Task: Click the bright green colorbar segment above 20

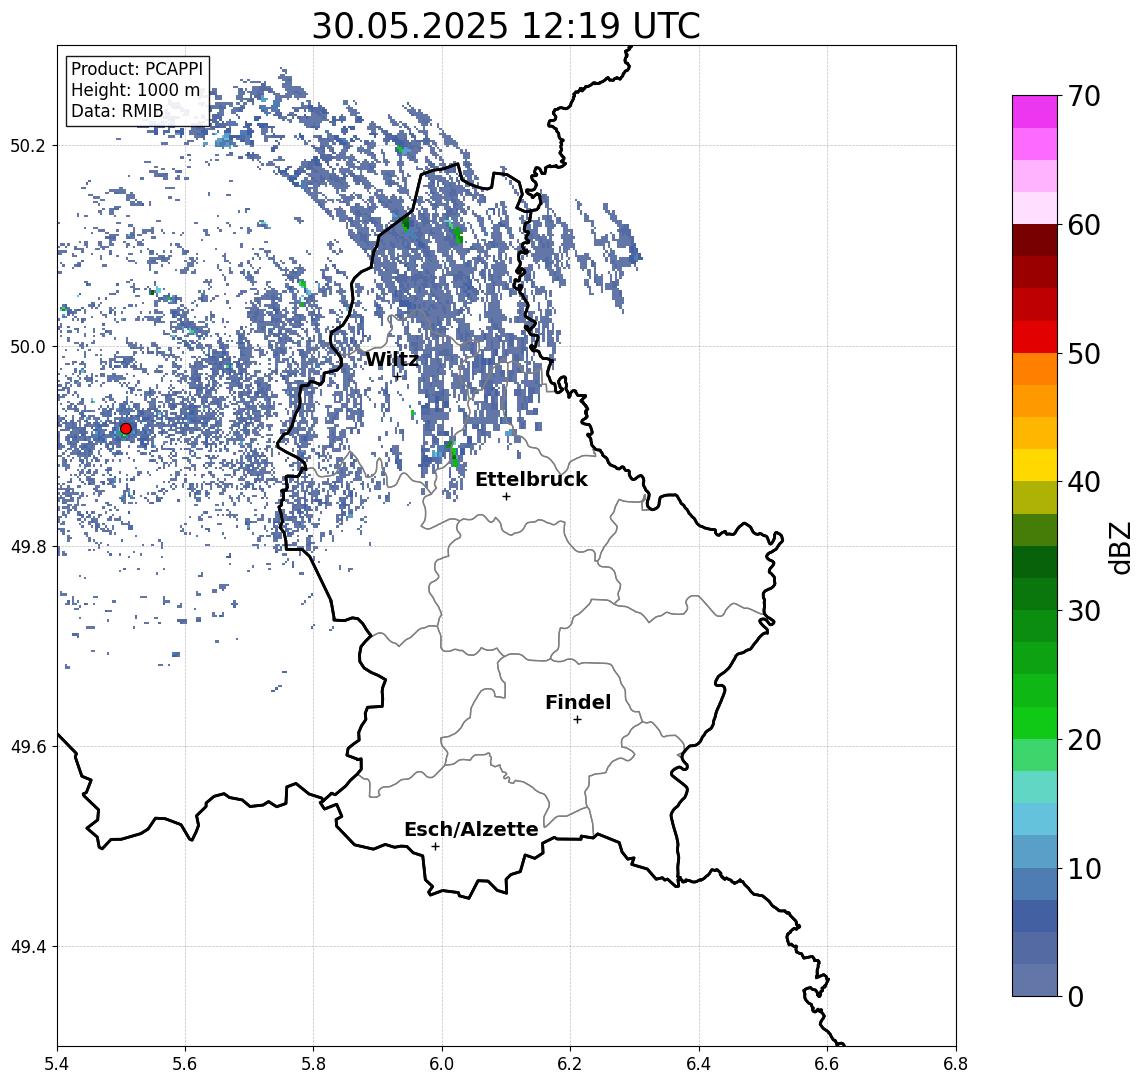Action: 1035,722
